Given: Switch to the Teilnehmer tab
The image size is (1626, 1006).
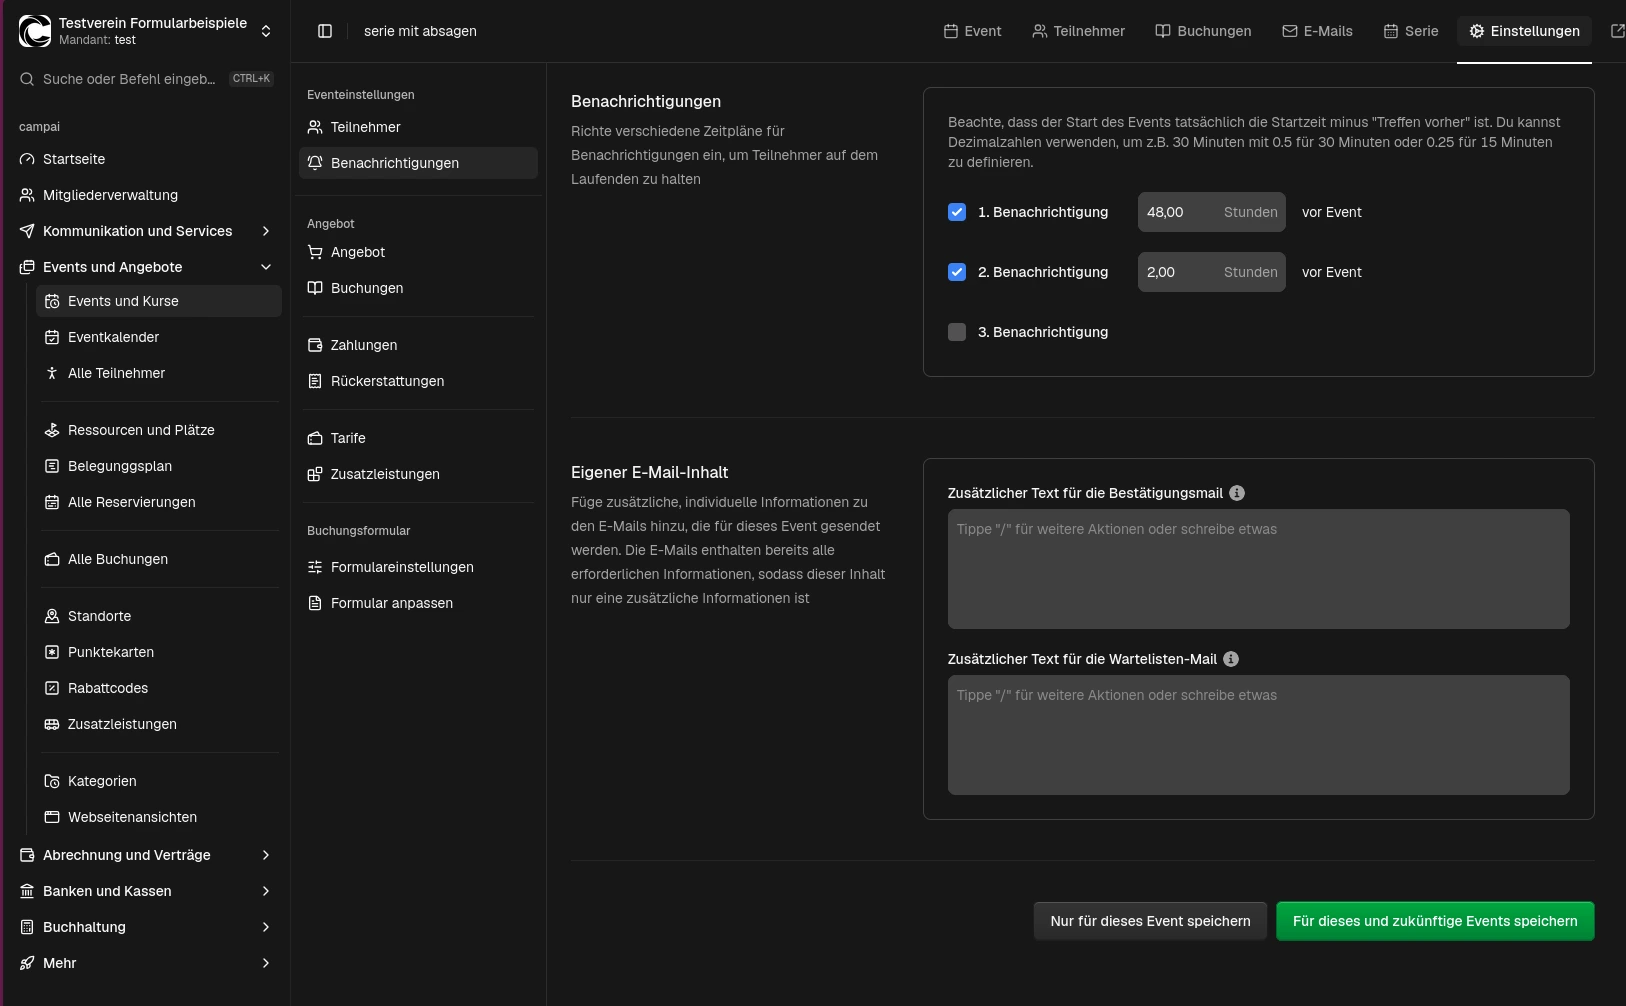Looking at the screenshot, I should (1078, 31).
